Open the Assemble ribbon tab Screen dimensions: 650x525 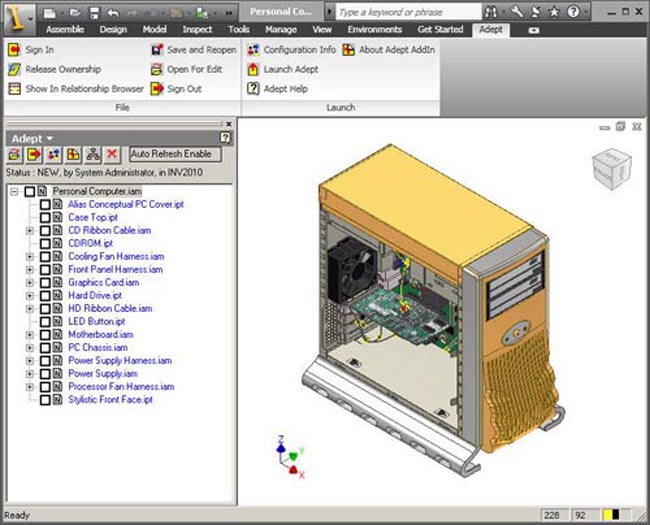point(65,29)
